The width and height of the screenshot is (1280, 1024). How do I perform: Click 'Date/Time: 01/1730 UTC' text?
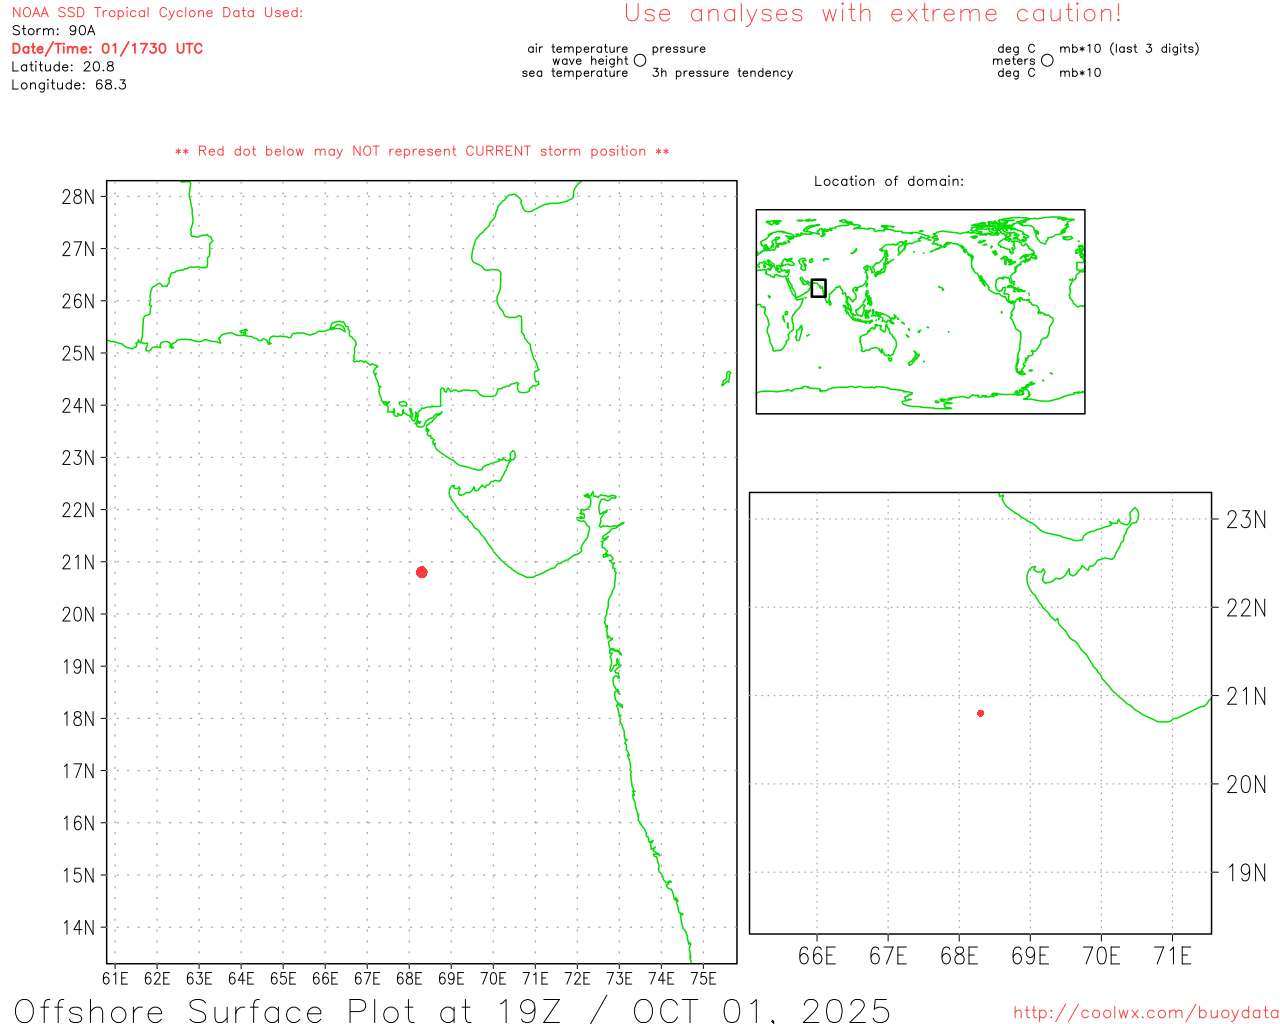(107, 49)
